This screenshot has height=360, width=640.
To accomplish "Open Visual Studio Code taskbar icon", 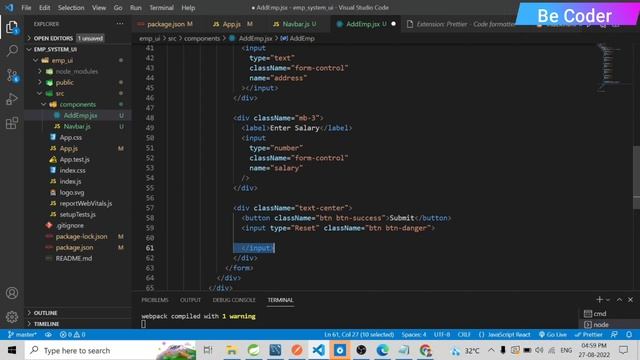I will coord(319,350).
